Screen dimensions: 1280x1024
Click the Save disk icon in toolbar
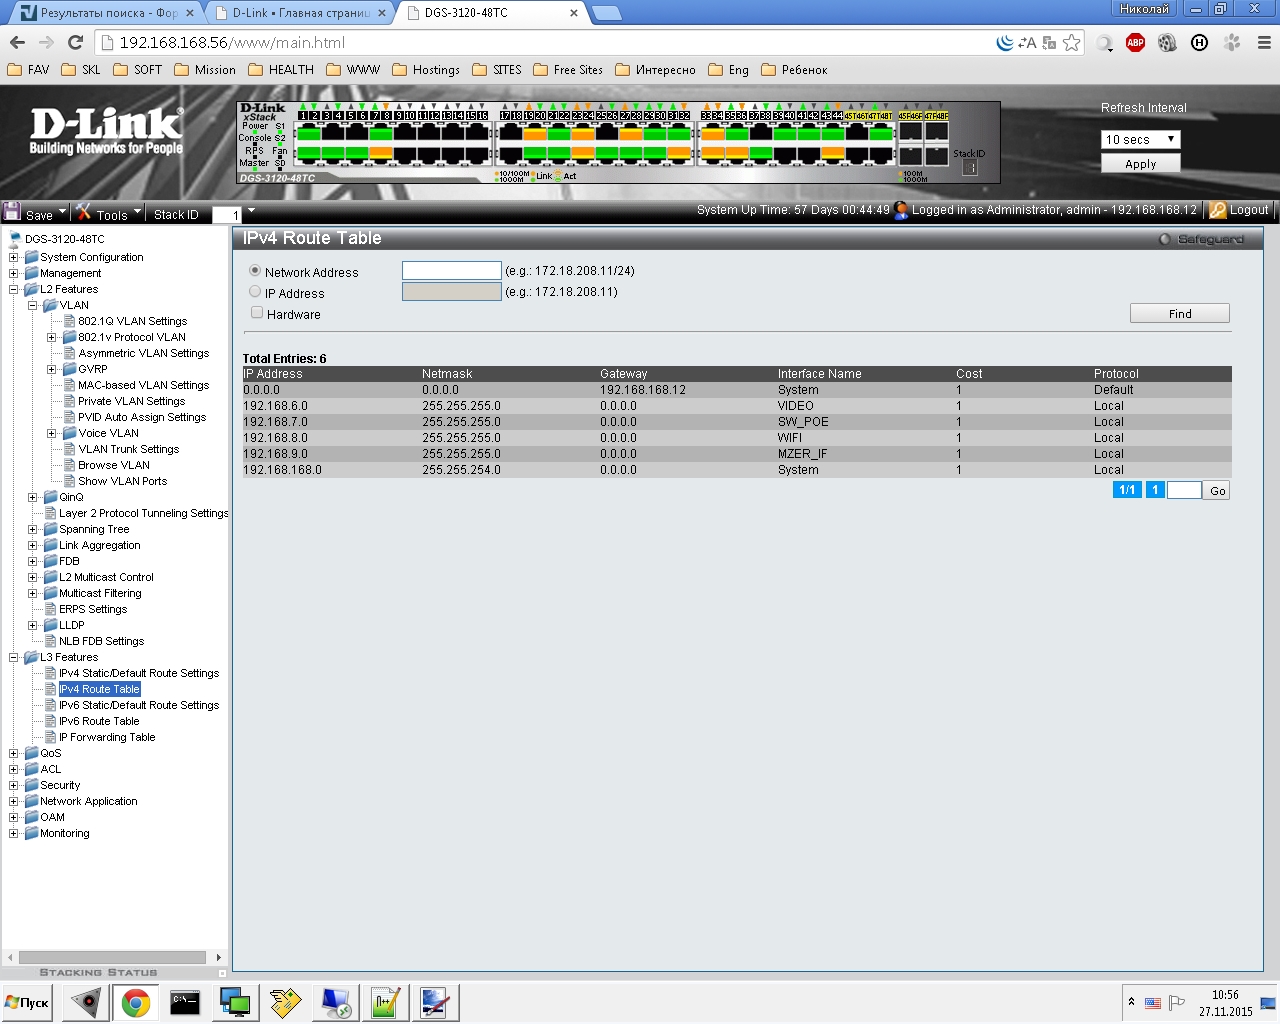(13, 212)
